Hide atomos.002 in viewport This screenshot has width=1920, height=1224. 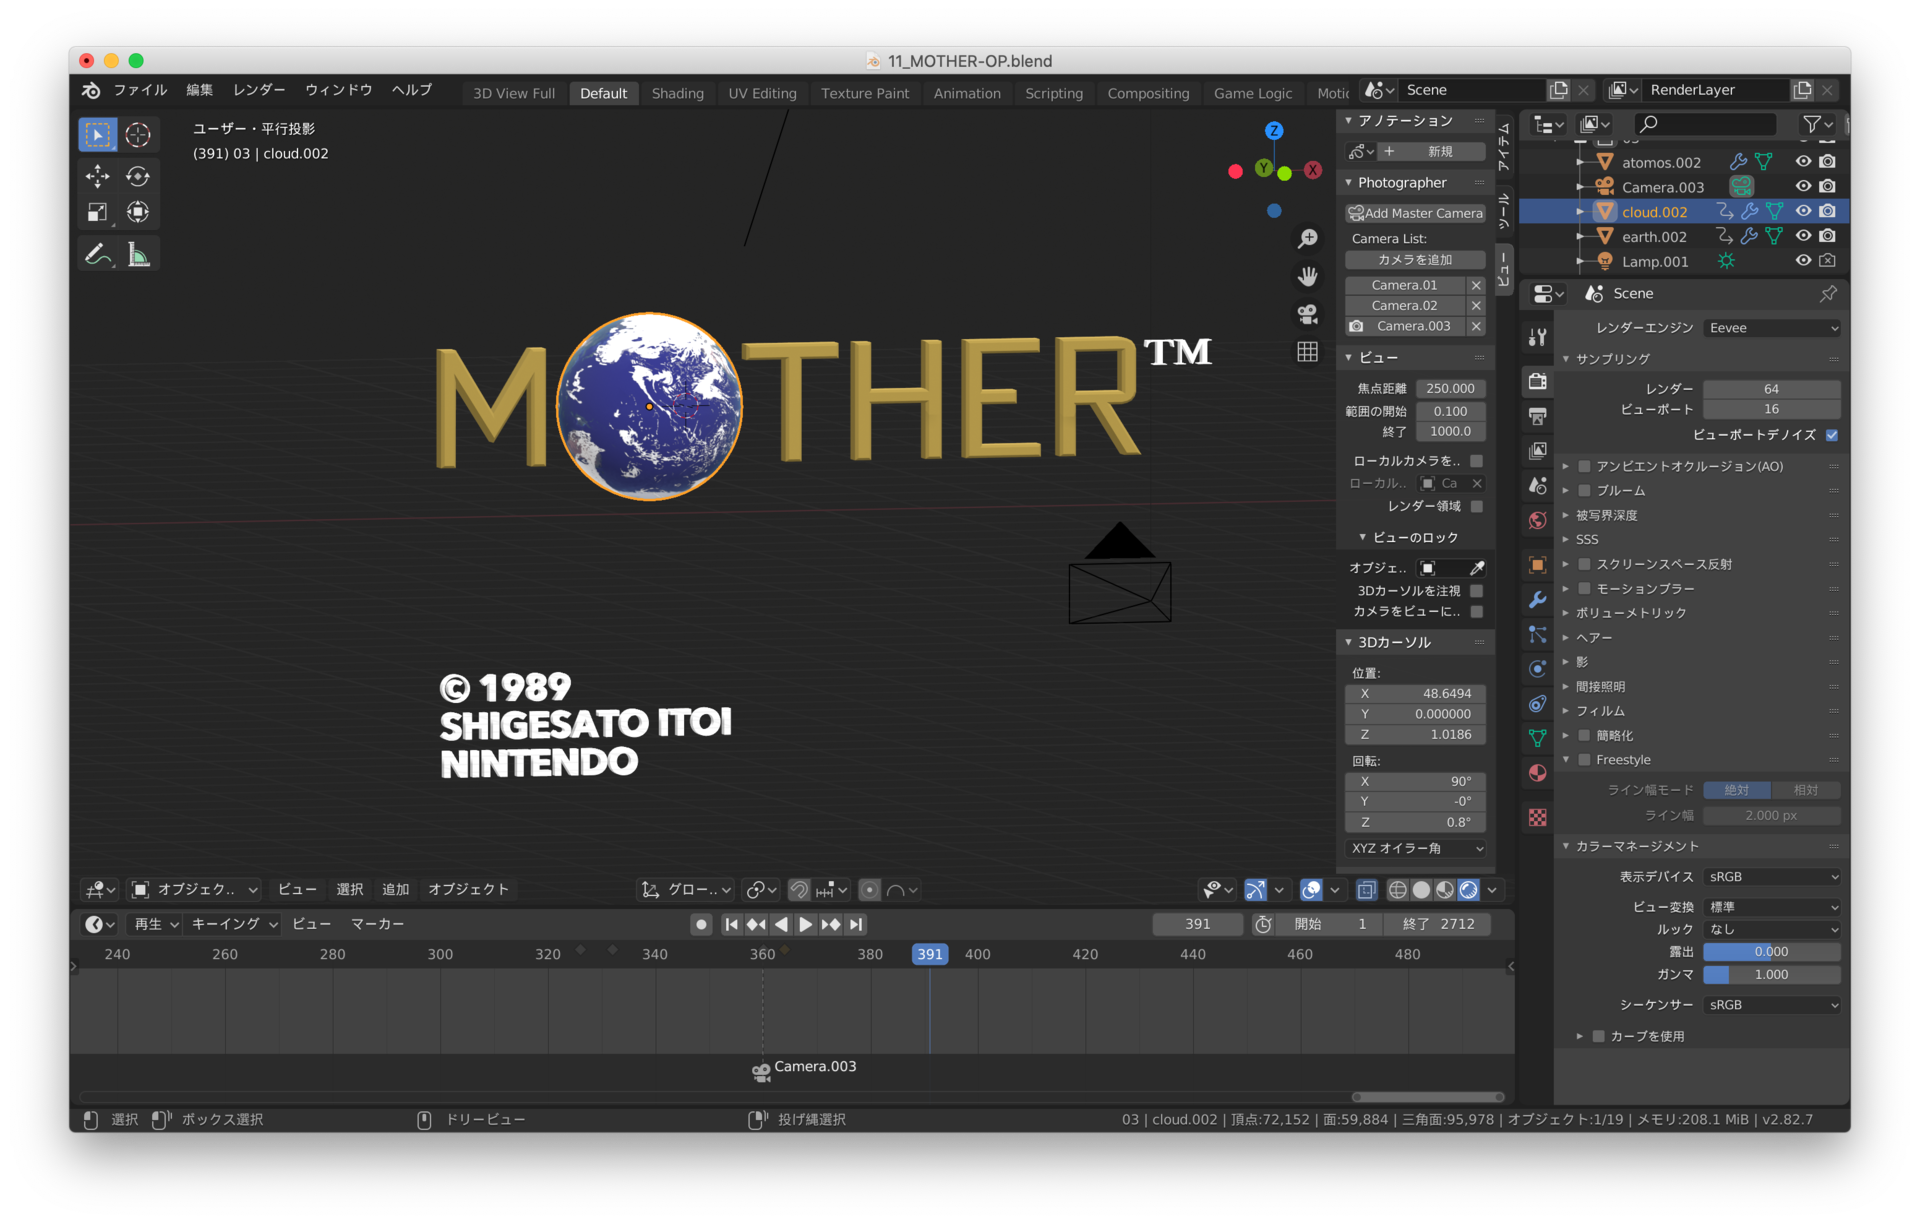(1802, 162)
